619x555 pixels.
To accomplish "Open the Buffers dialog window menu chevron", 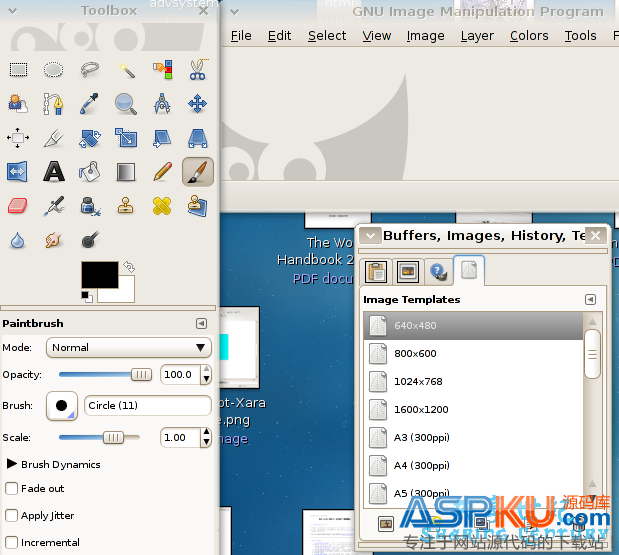I will coord(371,236).
